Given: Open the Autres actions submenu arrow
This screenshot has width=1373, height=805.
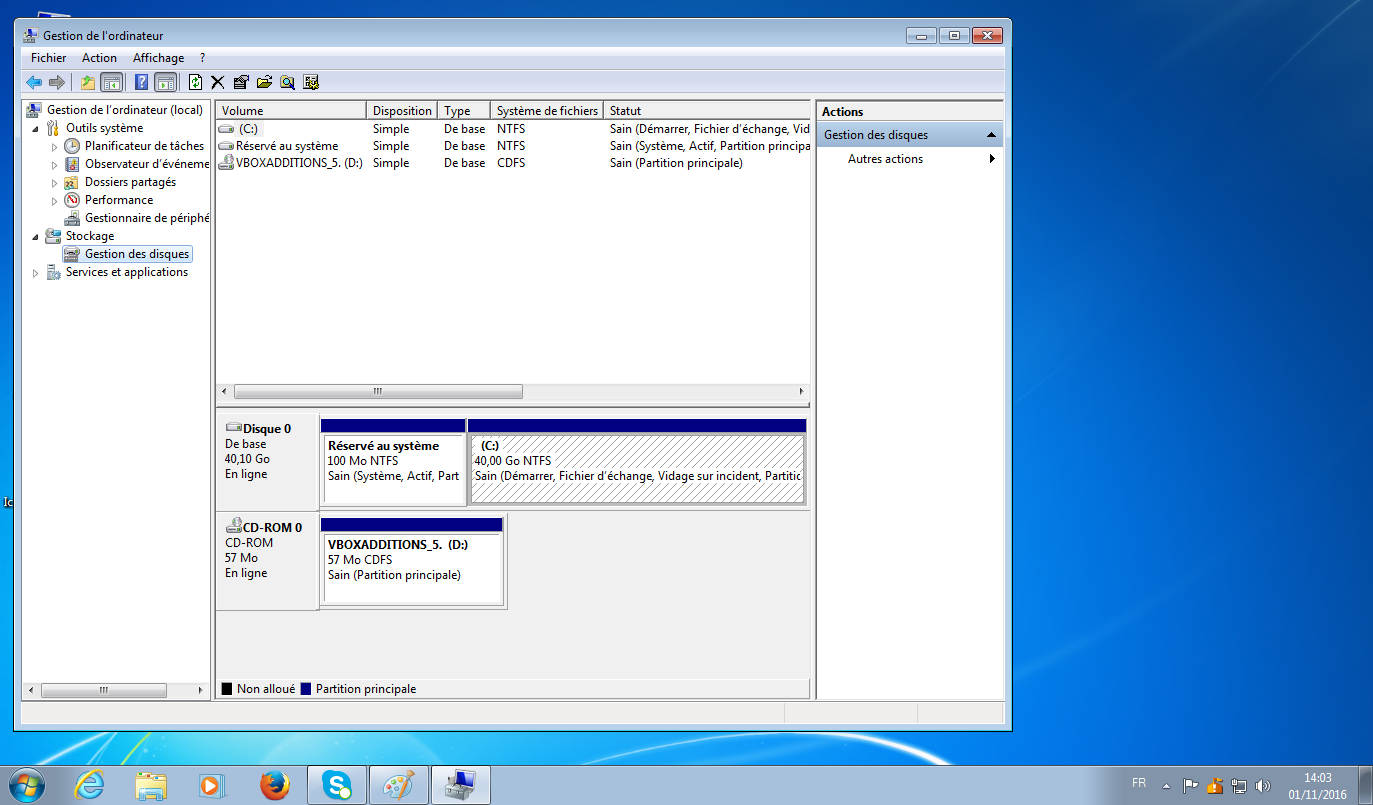Looking at the screenshot, I should coord(991,159).
